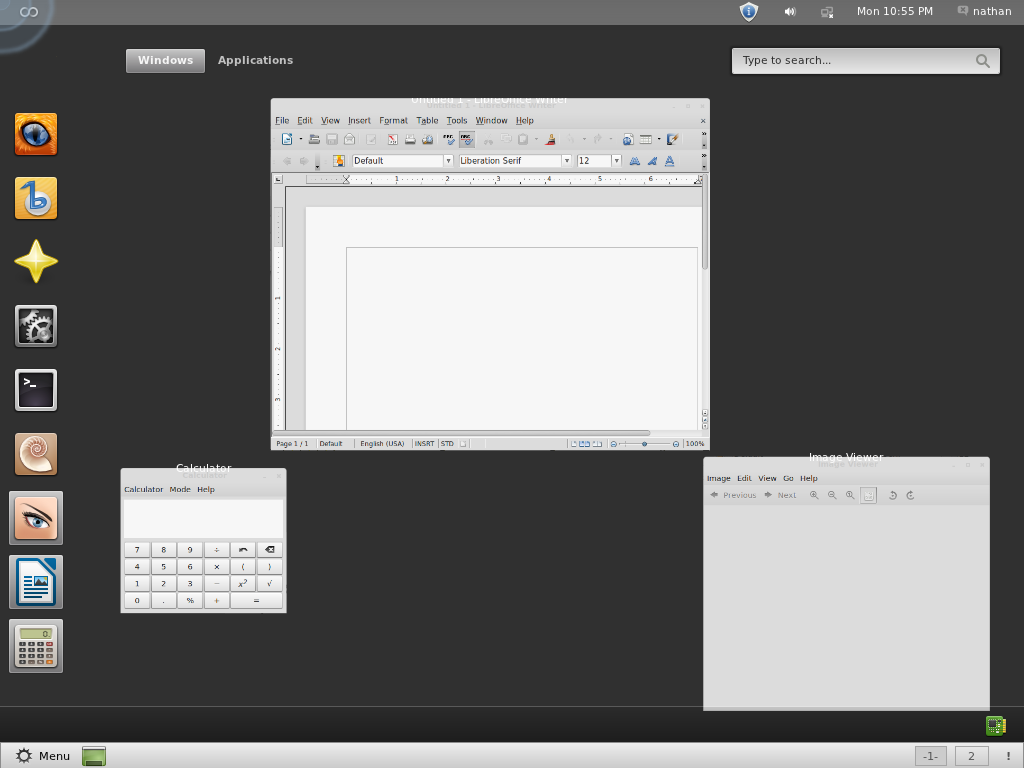This screenshot has width=1024, height=768.
Task: Select the Paste icon in Writer's toolbar
Action: coord(523,139)
